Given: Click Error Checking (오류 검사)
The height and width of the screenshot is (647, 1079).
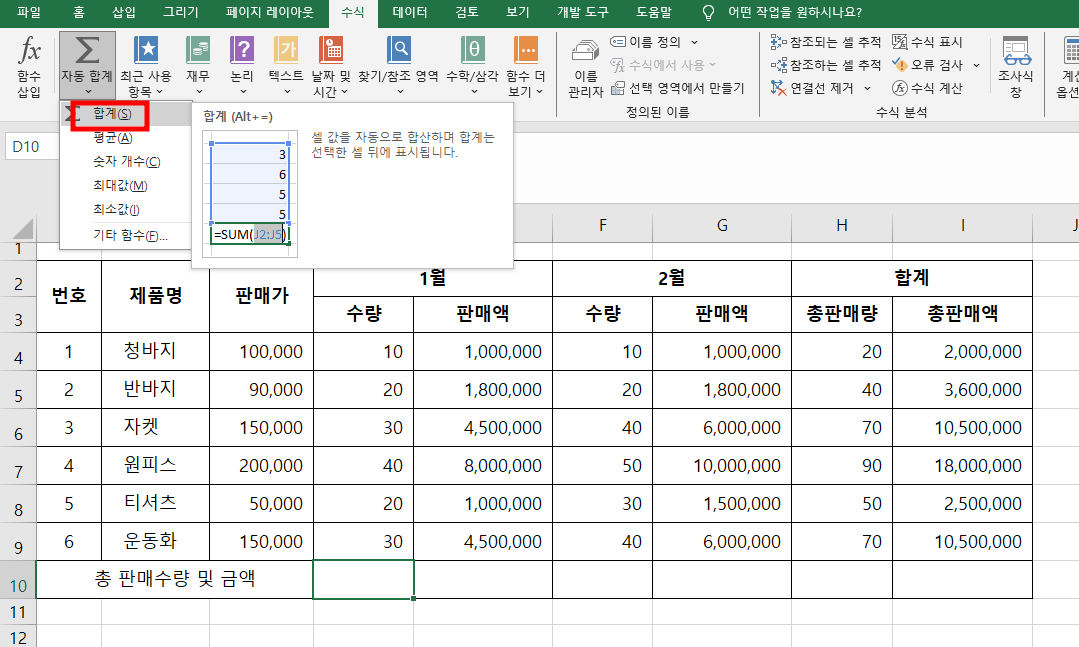Looking at the screenshot, I should 928,65.
